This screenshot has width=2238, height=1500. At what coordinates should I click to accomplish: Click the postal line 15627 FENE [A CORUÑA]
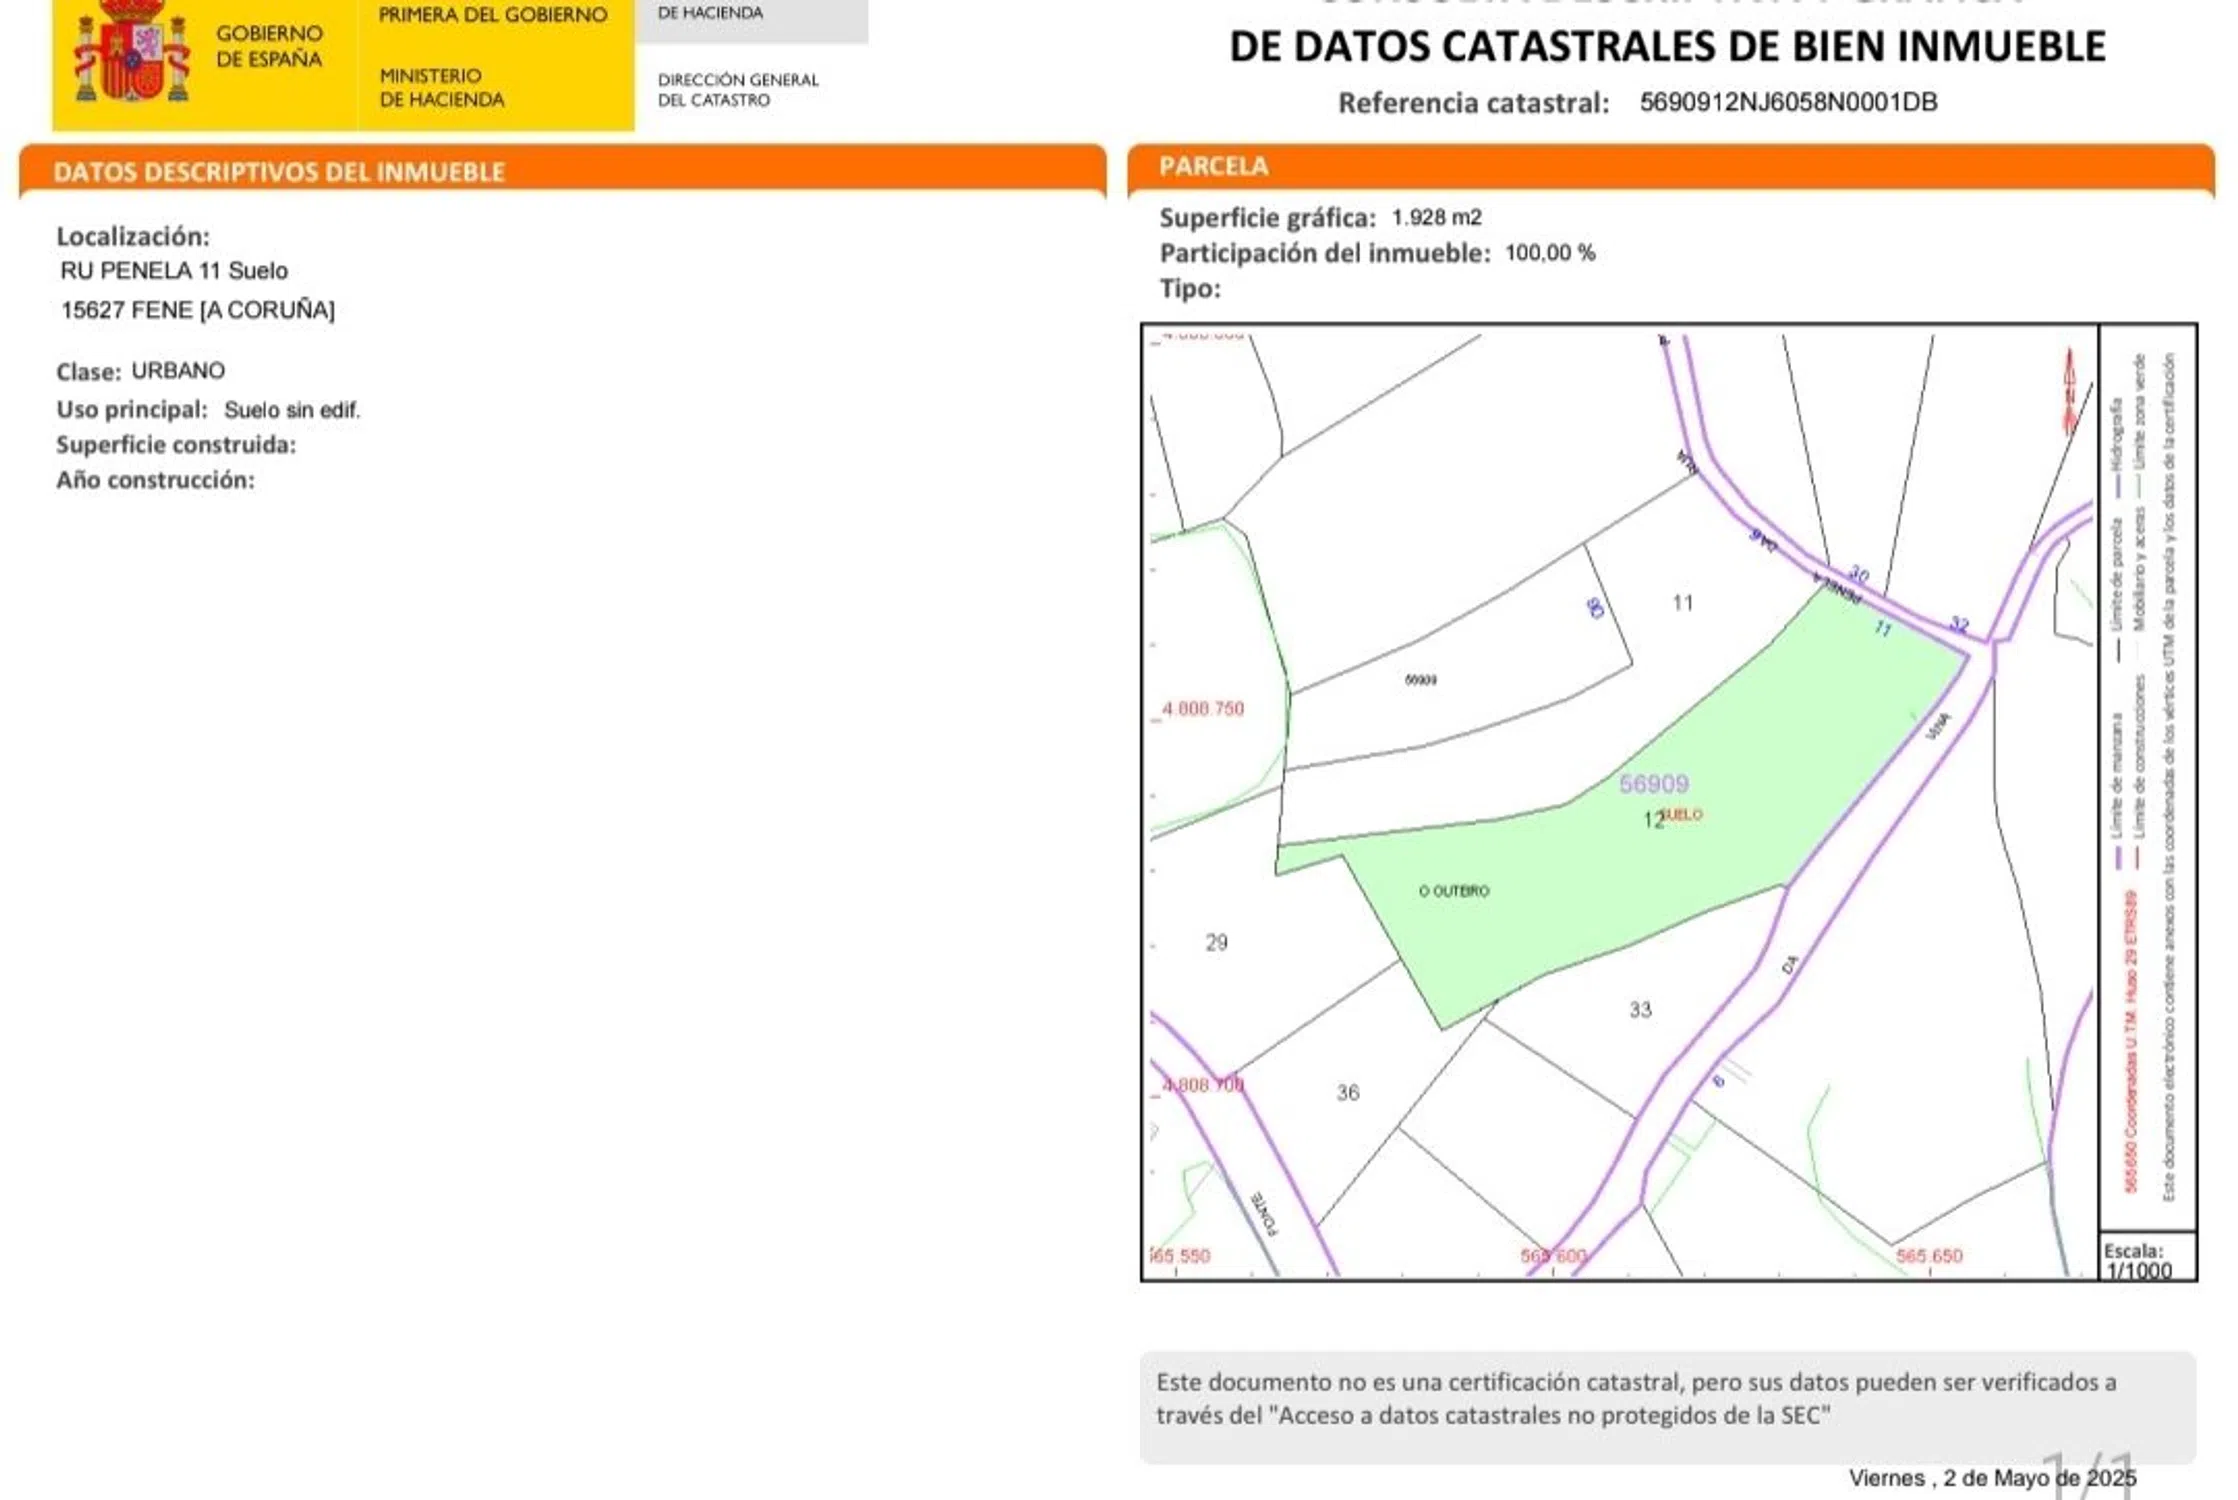click(x=197, y=310)
